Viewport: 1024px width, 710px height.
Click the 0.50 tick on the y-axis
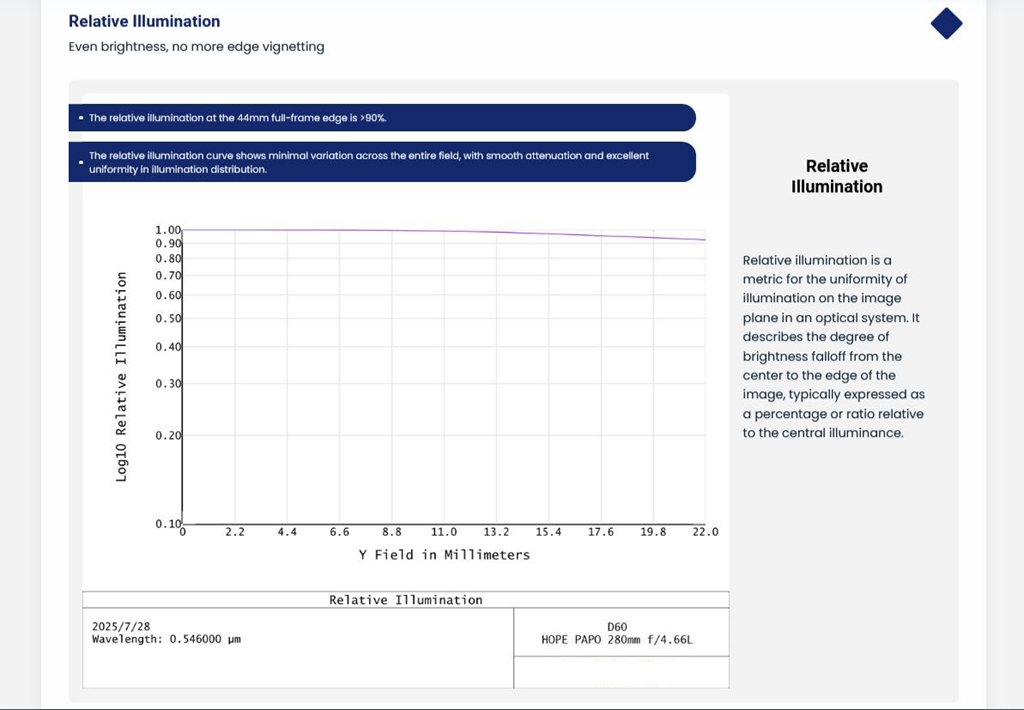click(168, 318)
